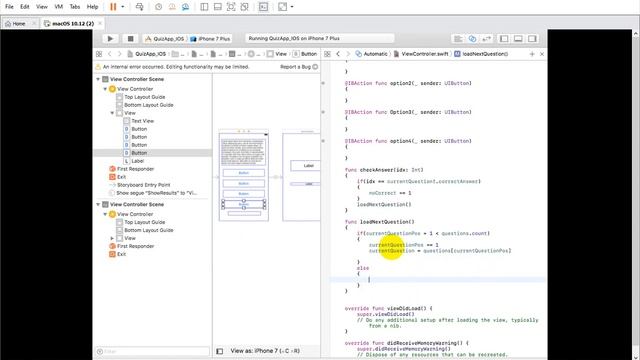Image resolution: width=640 pixels, height=360 pixels.
Task: Open the power options dropdown arrow
Action: tap(122, 7)
